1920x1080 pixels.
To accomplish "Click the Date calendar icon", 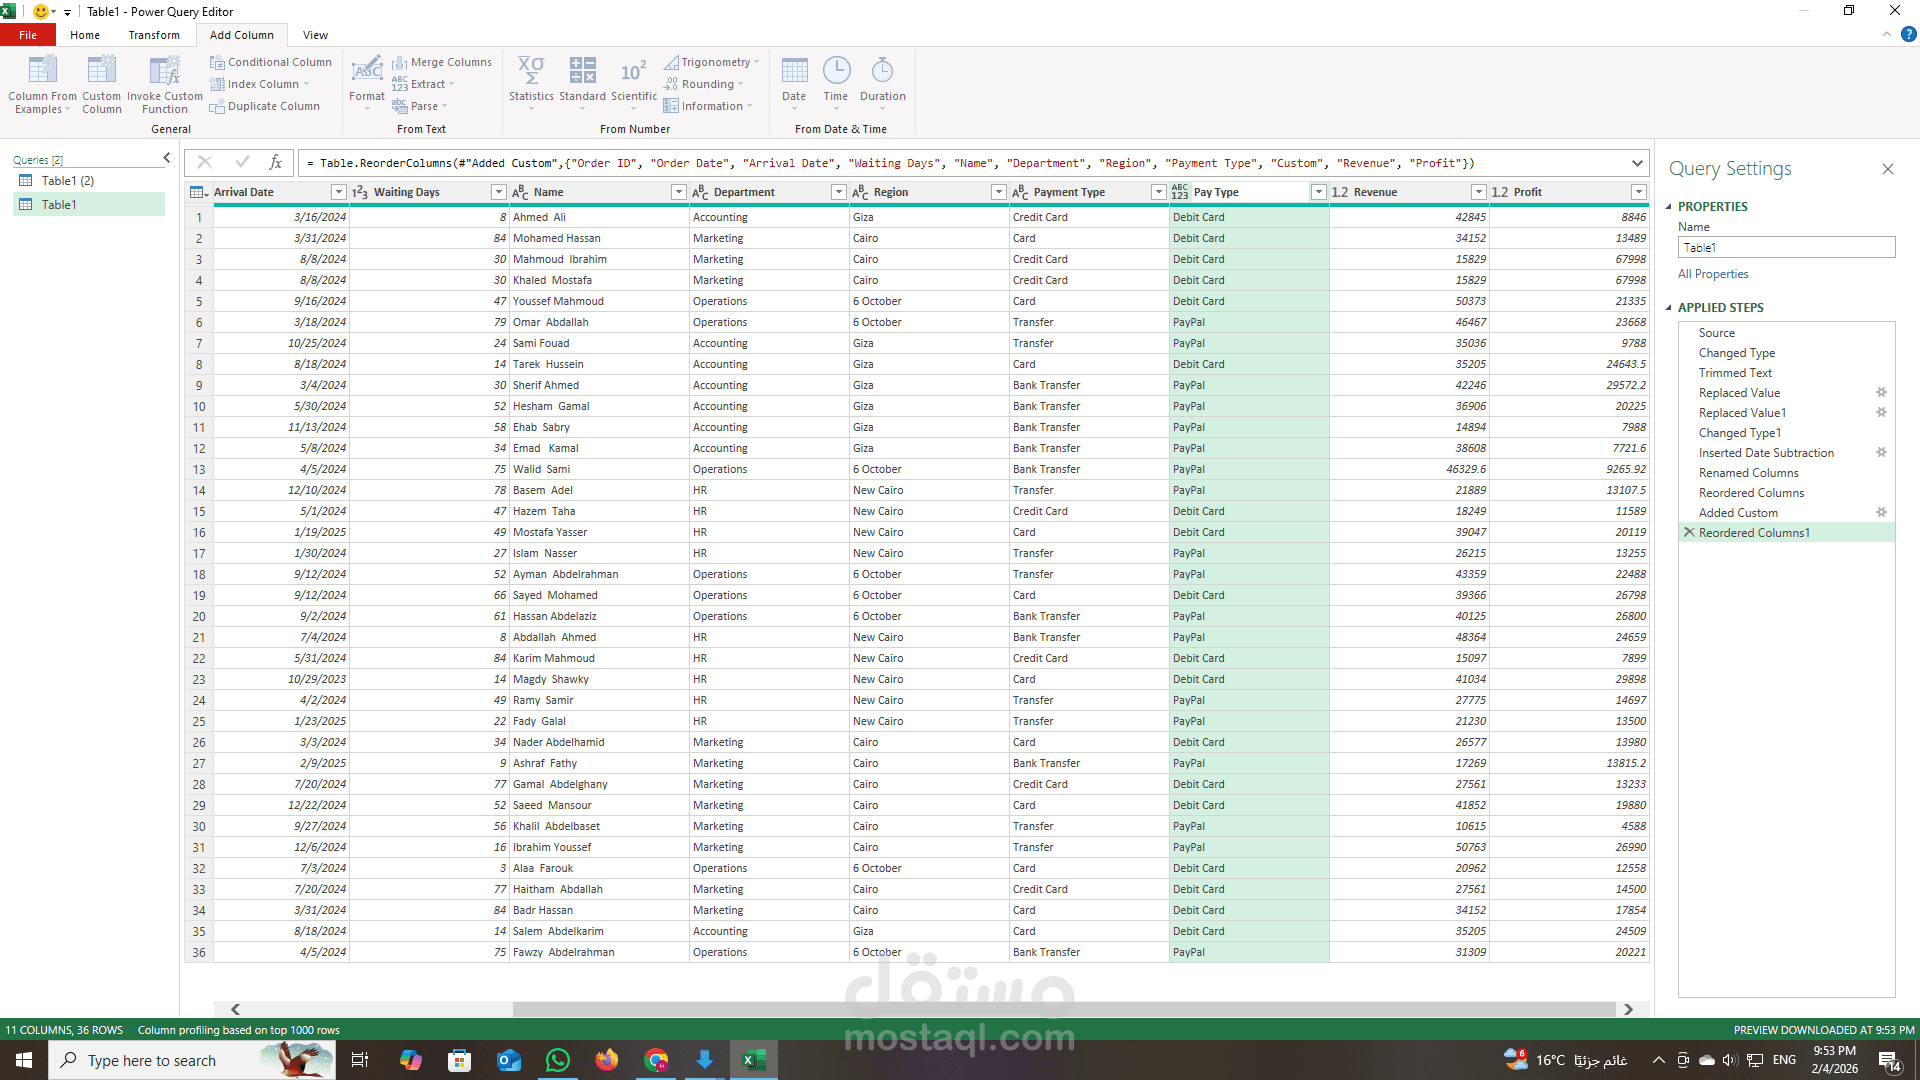I will [794, 71].
